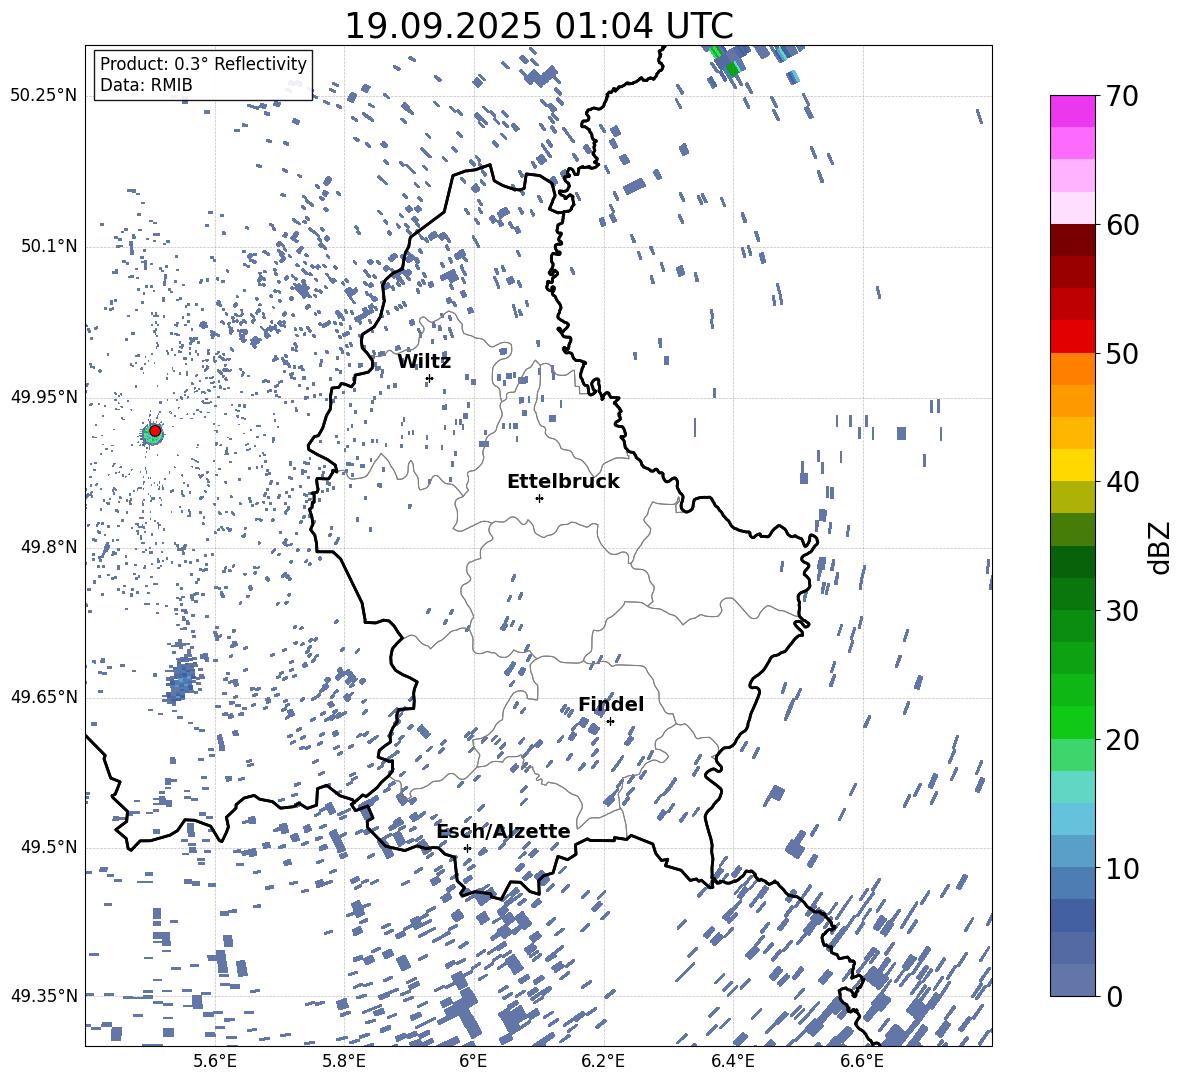The height and width of the screenshot is (1081, 1184).
Task: Click the 50.1°N latitude label
Action: [49, 247]
